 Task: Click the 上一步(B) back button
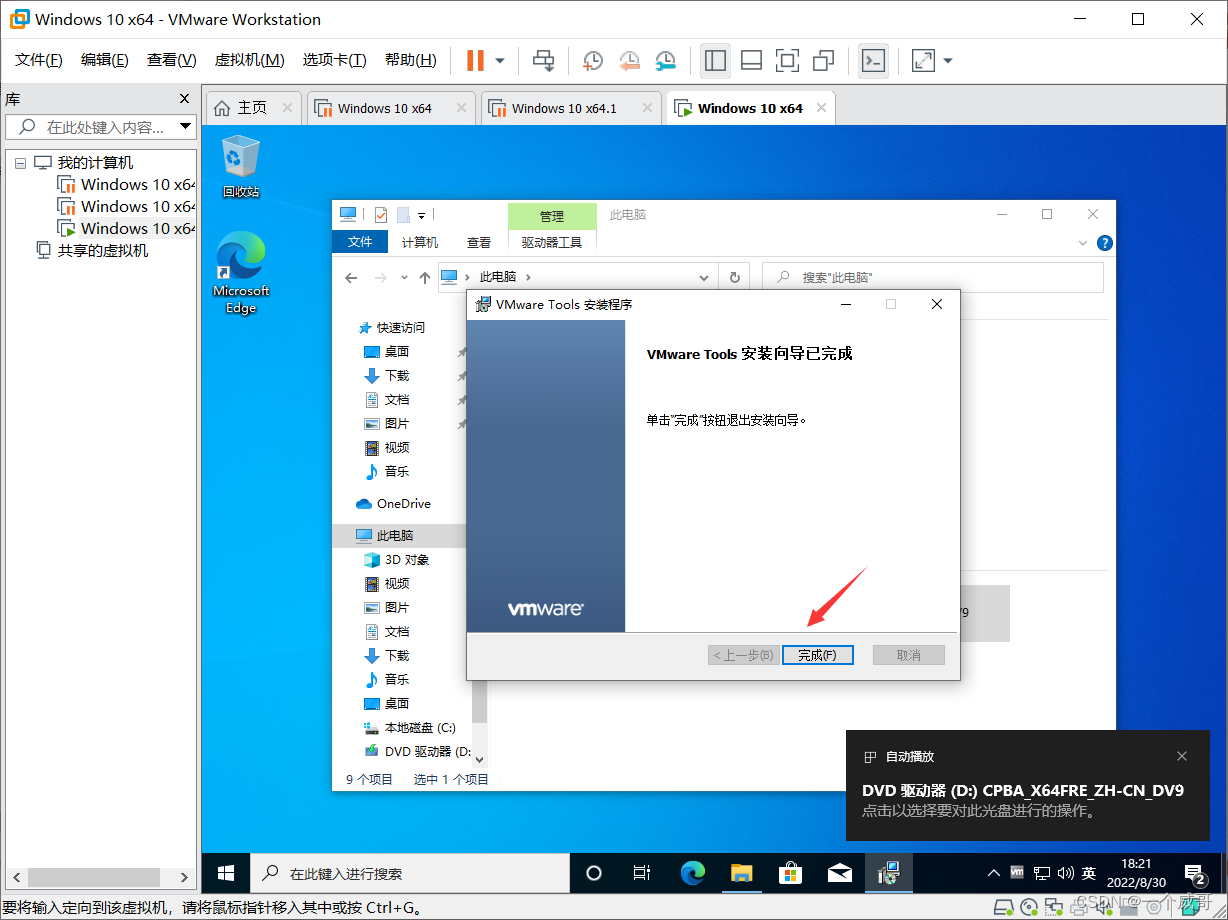[743, 655]
